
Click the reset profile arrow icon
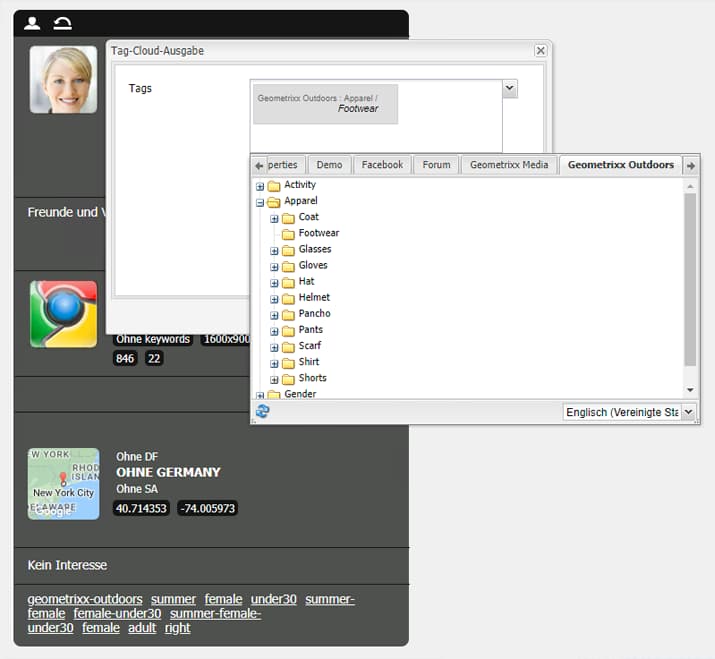[x=62, y=23]
